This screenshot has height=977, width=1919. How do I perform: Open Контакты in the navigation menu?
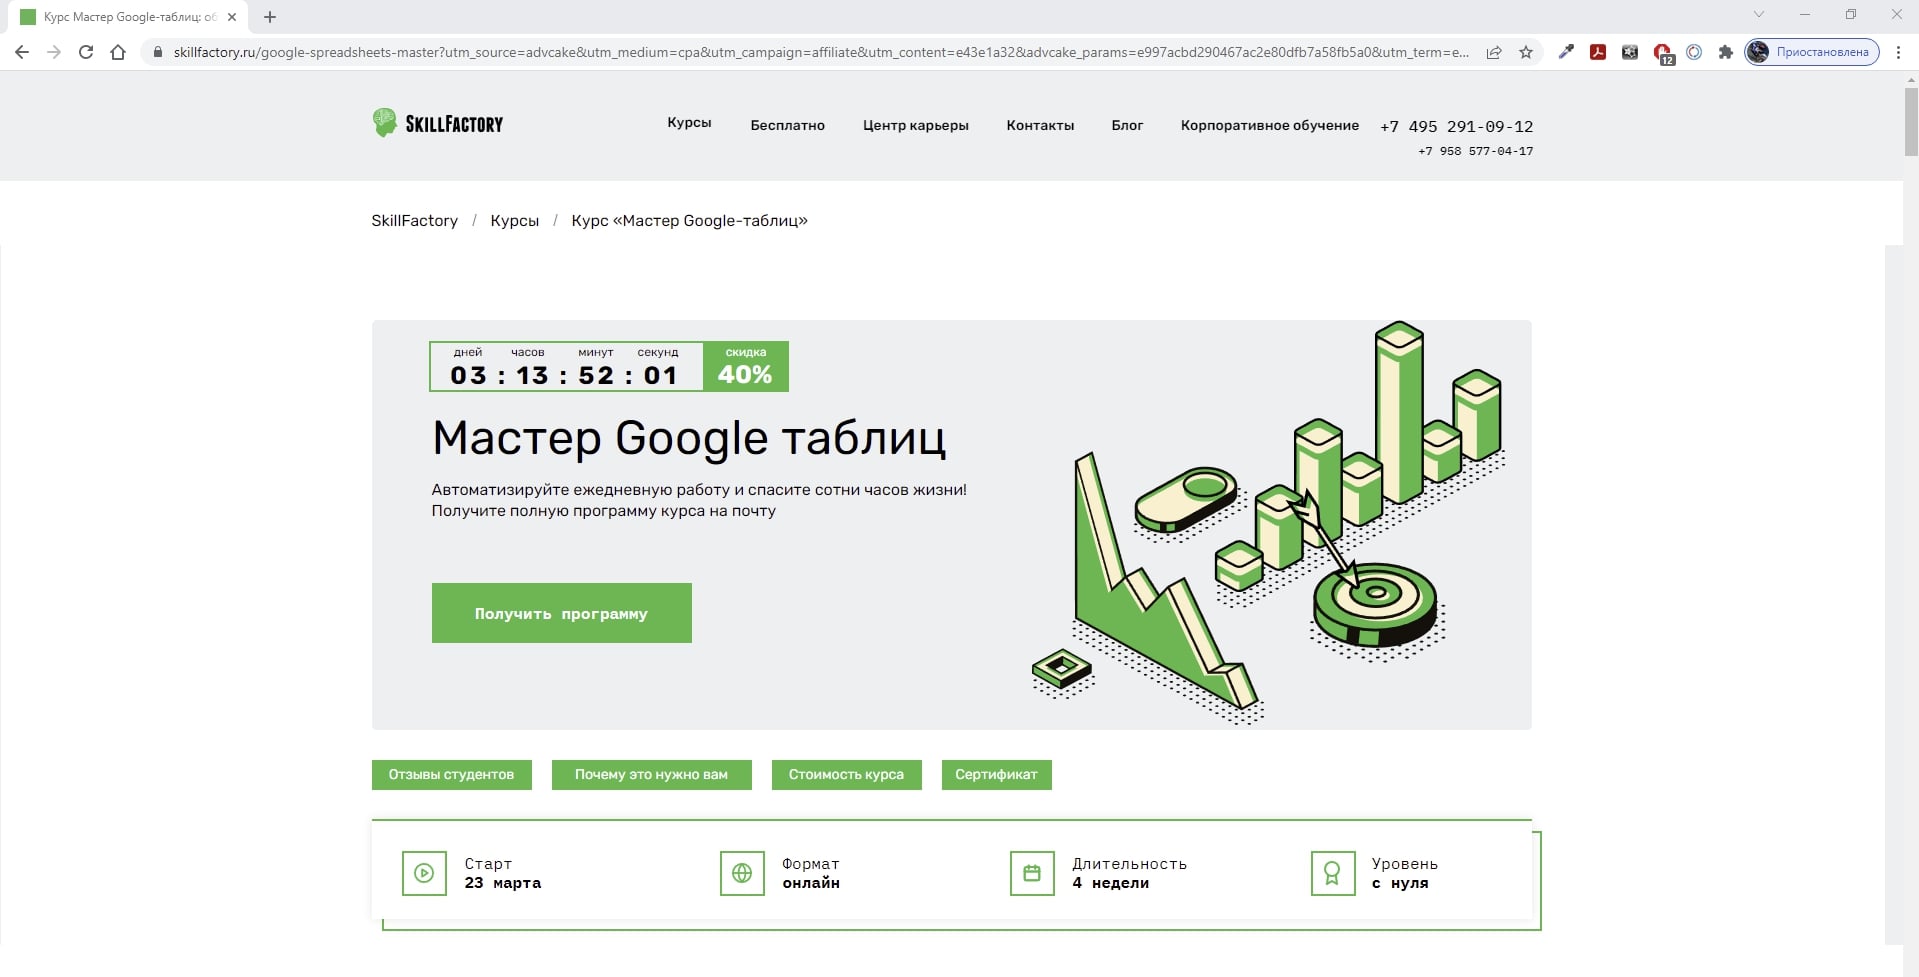(x=1040, y=125)
